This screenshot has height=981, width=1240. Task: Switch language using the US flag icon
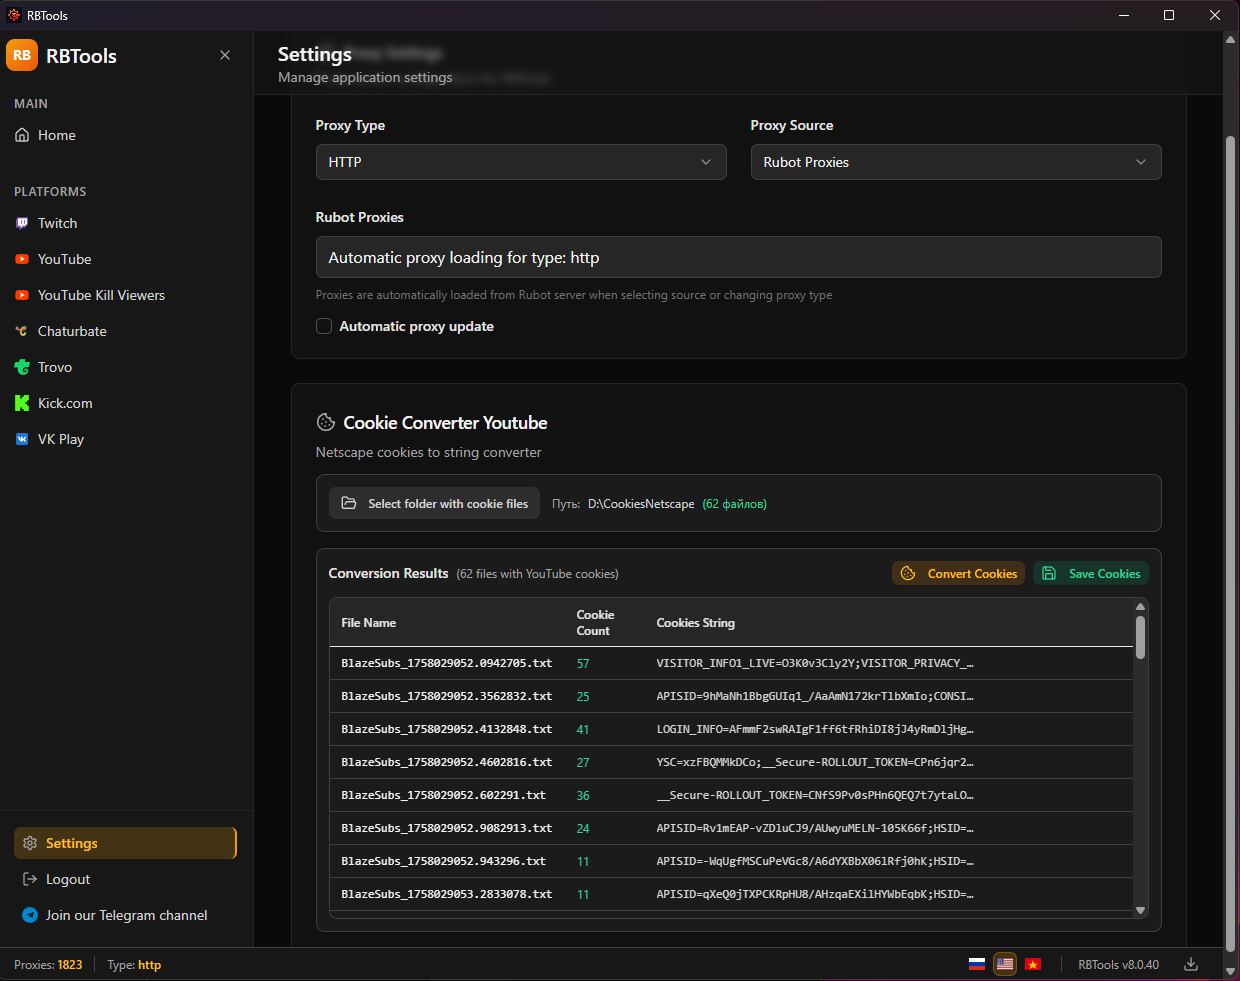[1005, 964]
